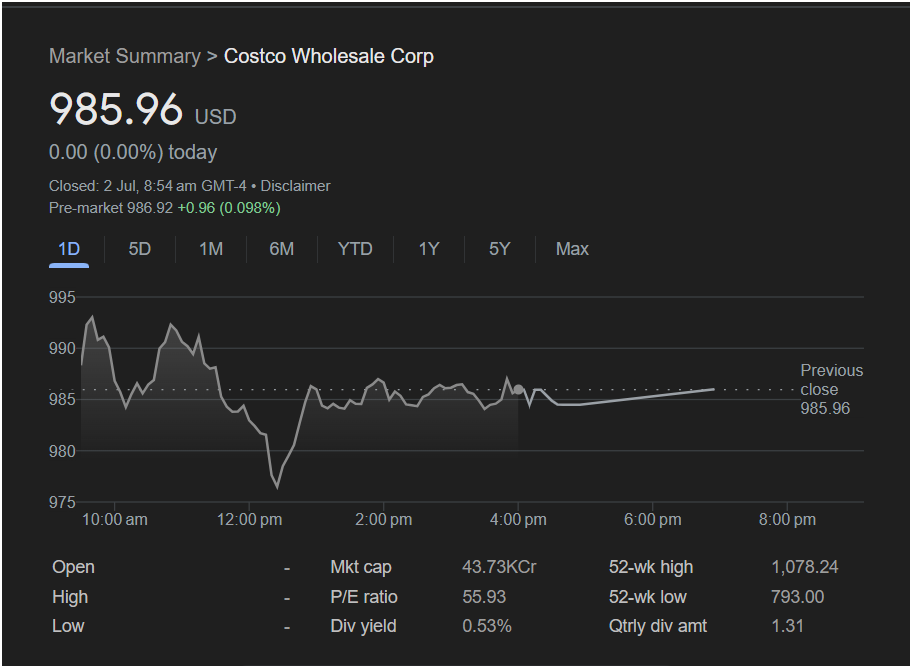This screenshot has height=668, width=912.
Task: Click the 980 y-axis label
Action: (62, 451)
